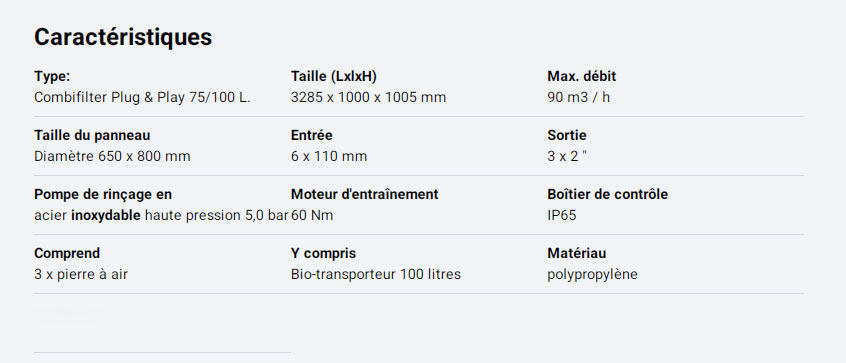Click the 3 x 2 " value
Viewport: 846px width, 363px height.
click(x=567, y=156)
